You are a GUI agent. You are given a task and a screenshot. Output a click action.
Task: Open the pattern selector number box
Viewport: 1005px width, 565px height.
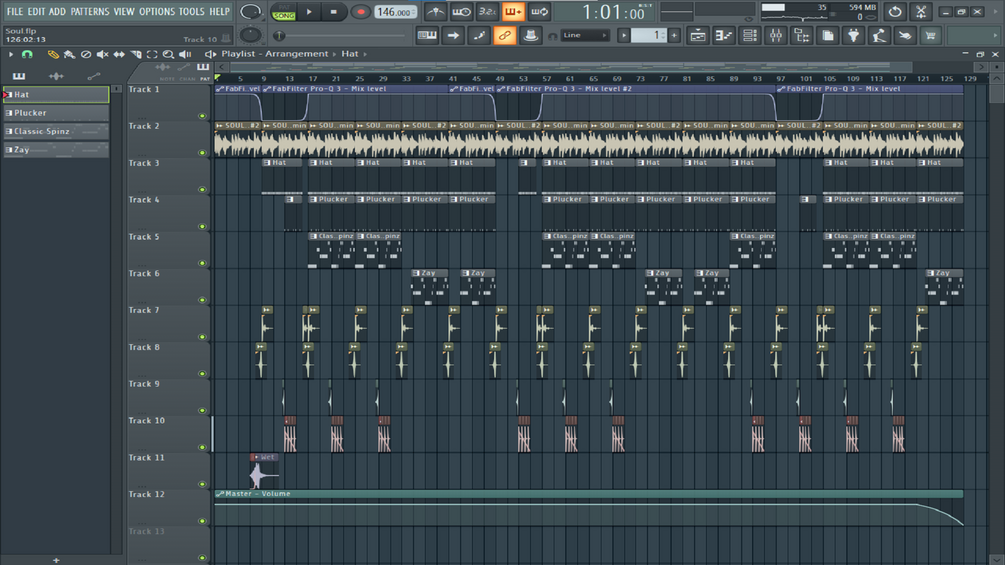click(649, 35)
